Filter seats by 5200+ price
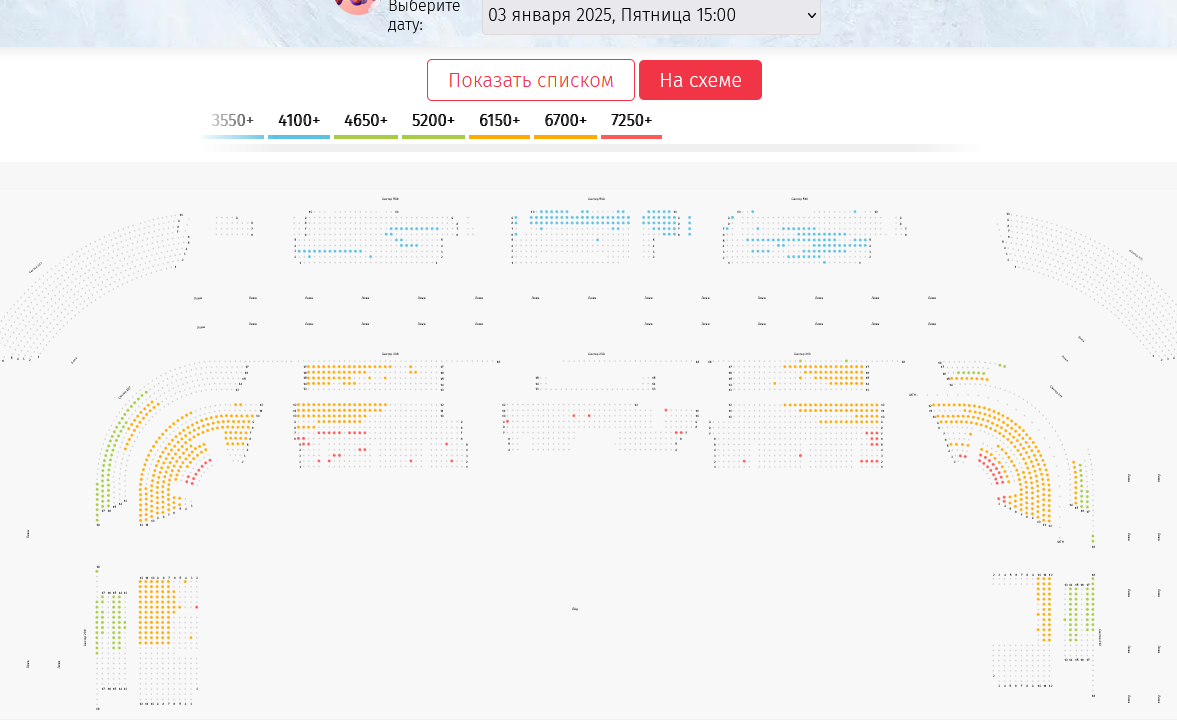The image size is (1177, 720). (x=433, y=121)
